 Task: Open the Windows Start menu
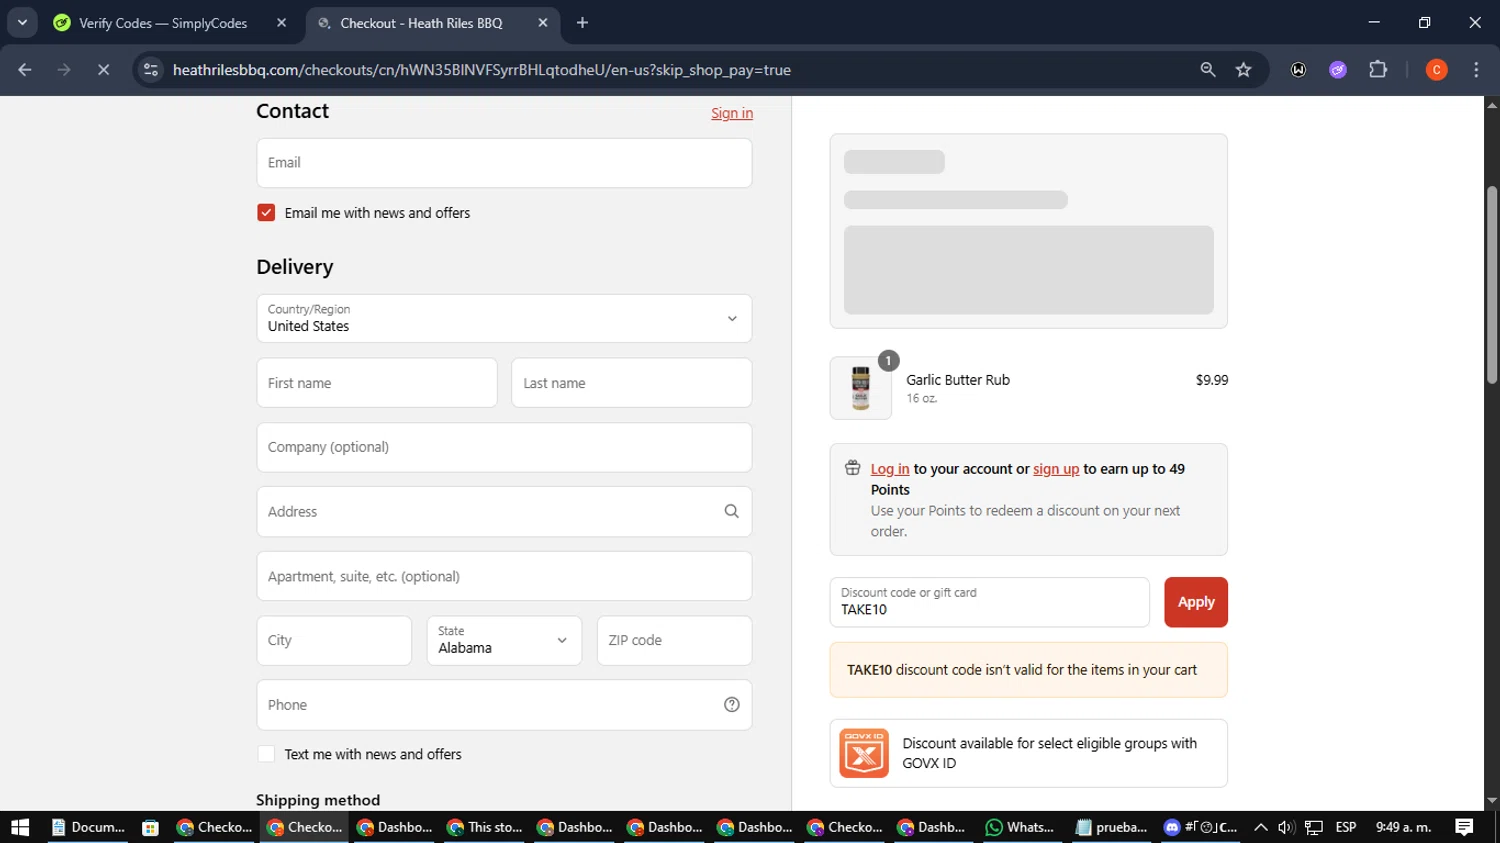pyautogui.click(x=20, y=827)
